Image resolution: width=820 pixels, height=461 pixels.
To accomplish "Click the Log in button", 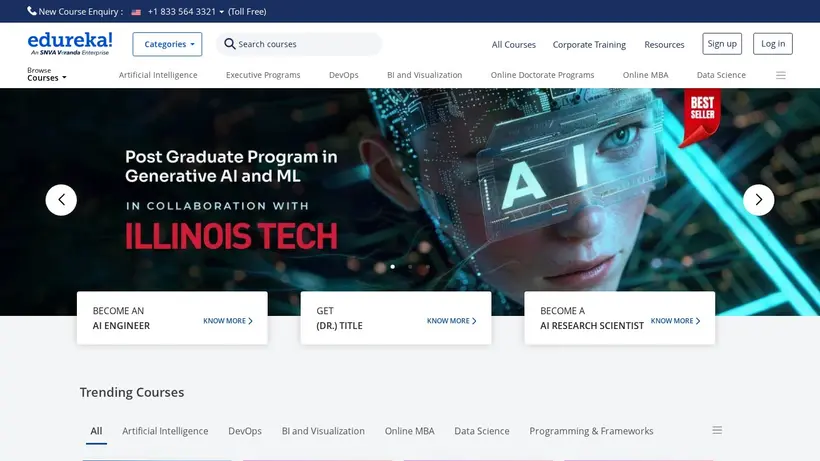I will [x=773, y=44].
